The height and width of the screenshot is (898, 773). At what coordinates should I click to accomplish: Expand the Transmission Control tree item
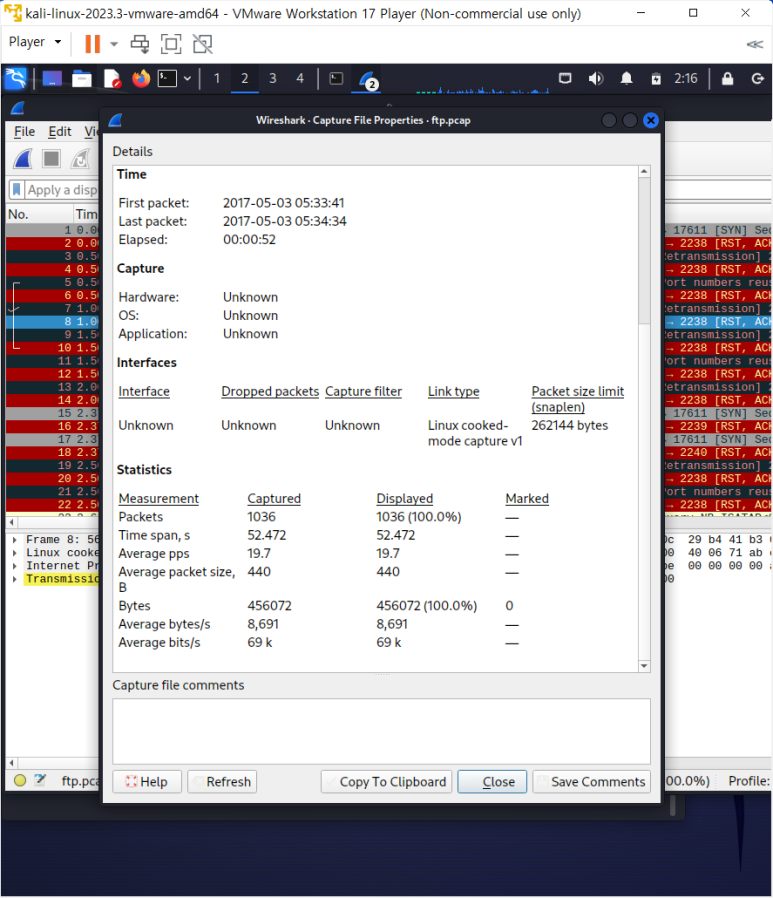tap(15, 579)
